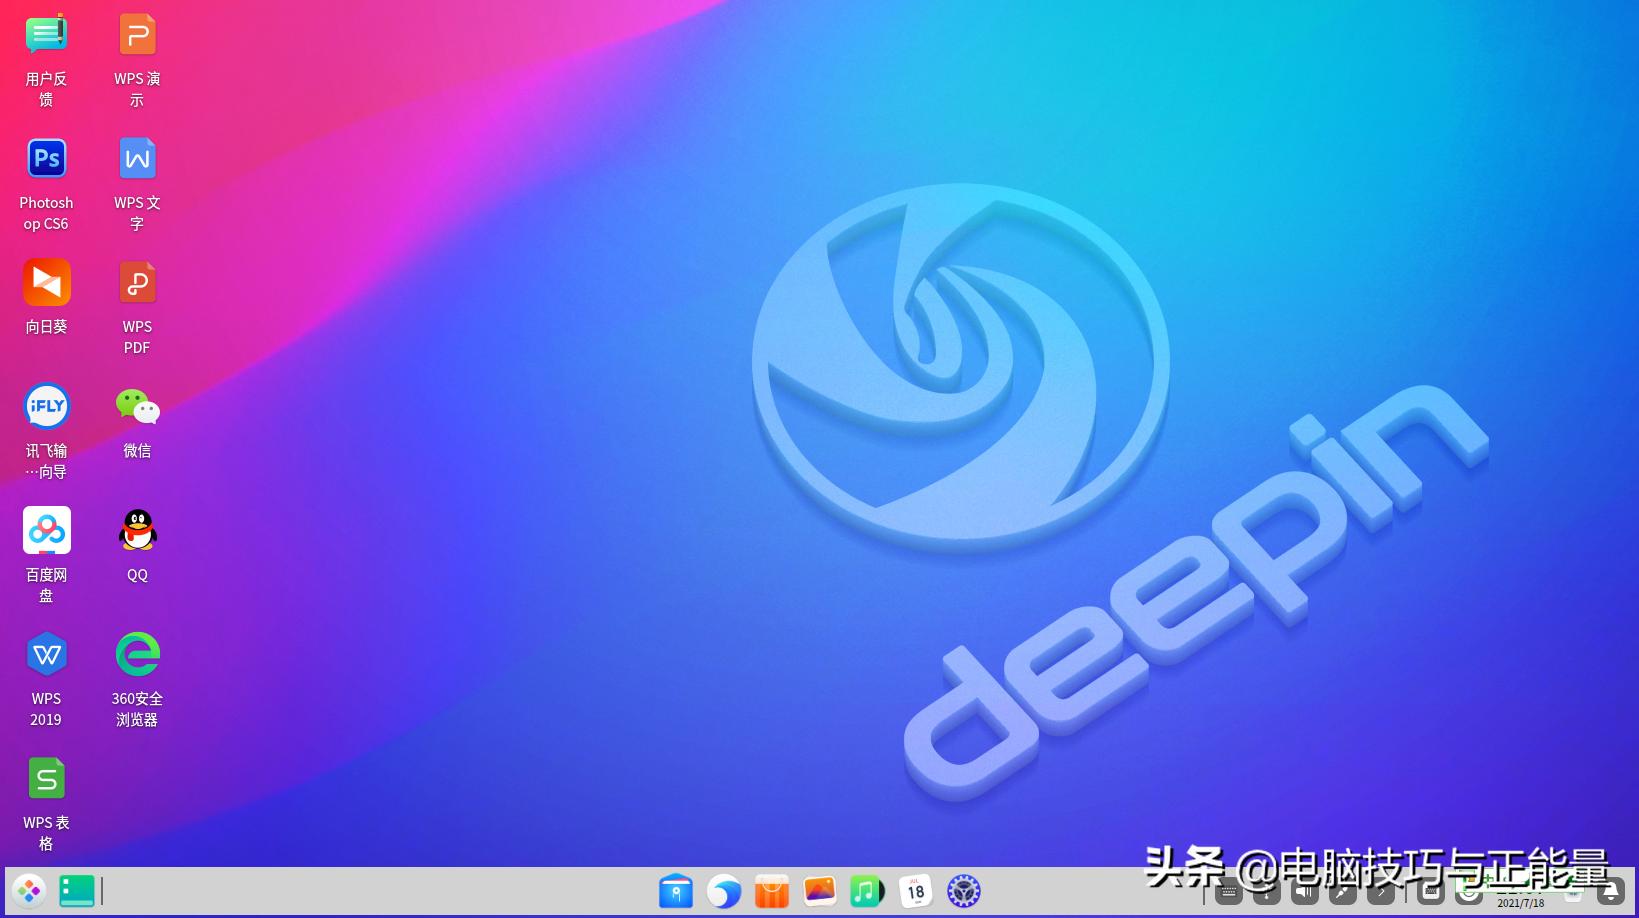Open the deepin launcher in the dock
Screen dimensions: 1639x918
29,891
